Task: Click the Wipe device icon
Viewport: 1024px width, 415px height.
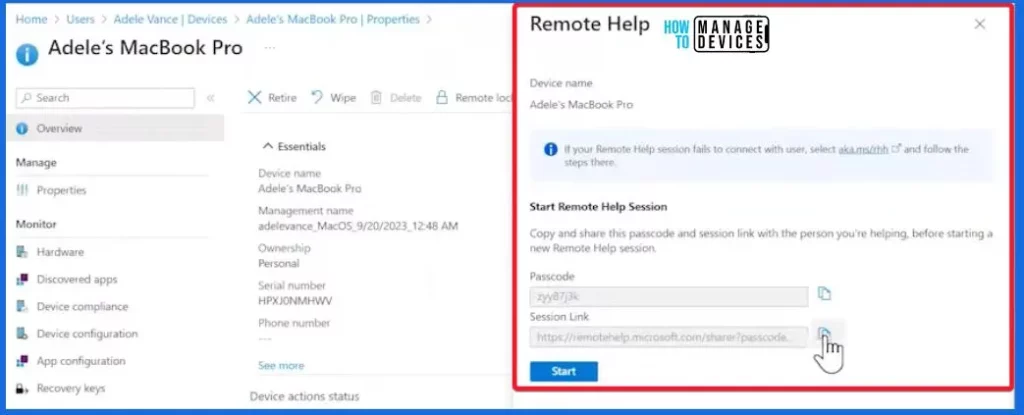Action: (317, 97)
